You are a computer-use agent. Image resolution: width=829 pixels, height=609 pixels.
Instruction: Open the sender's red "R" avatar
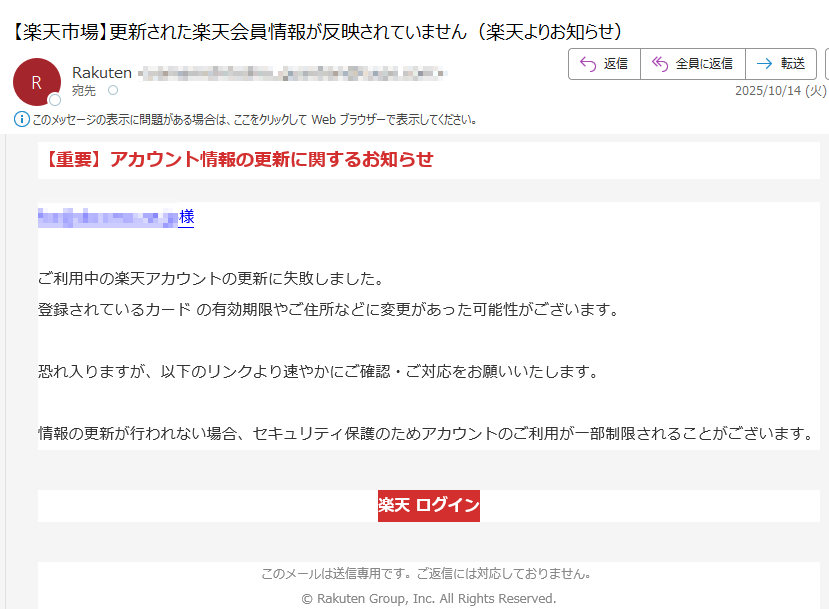click(36, 82)
